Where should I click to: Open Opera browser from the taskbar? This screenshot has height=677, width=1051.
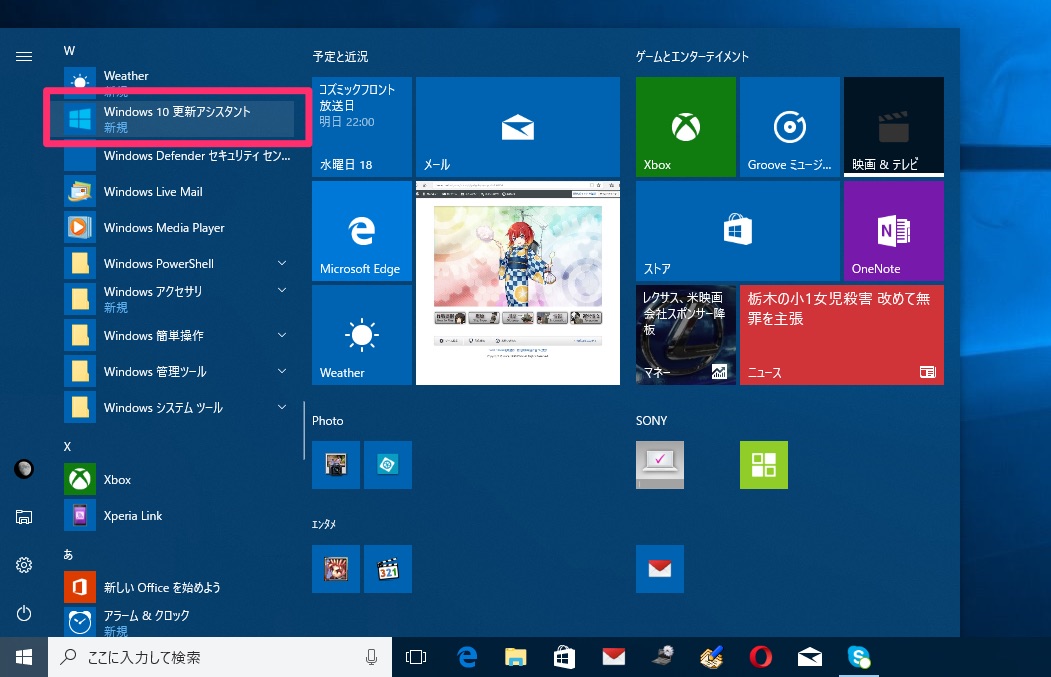[x=760, y=658]
